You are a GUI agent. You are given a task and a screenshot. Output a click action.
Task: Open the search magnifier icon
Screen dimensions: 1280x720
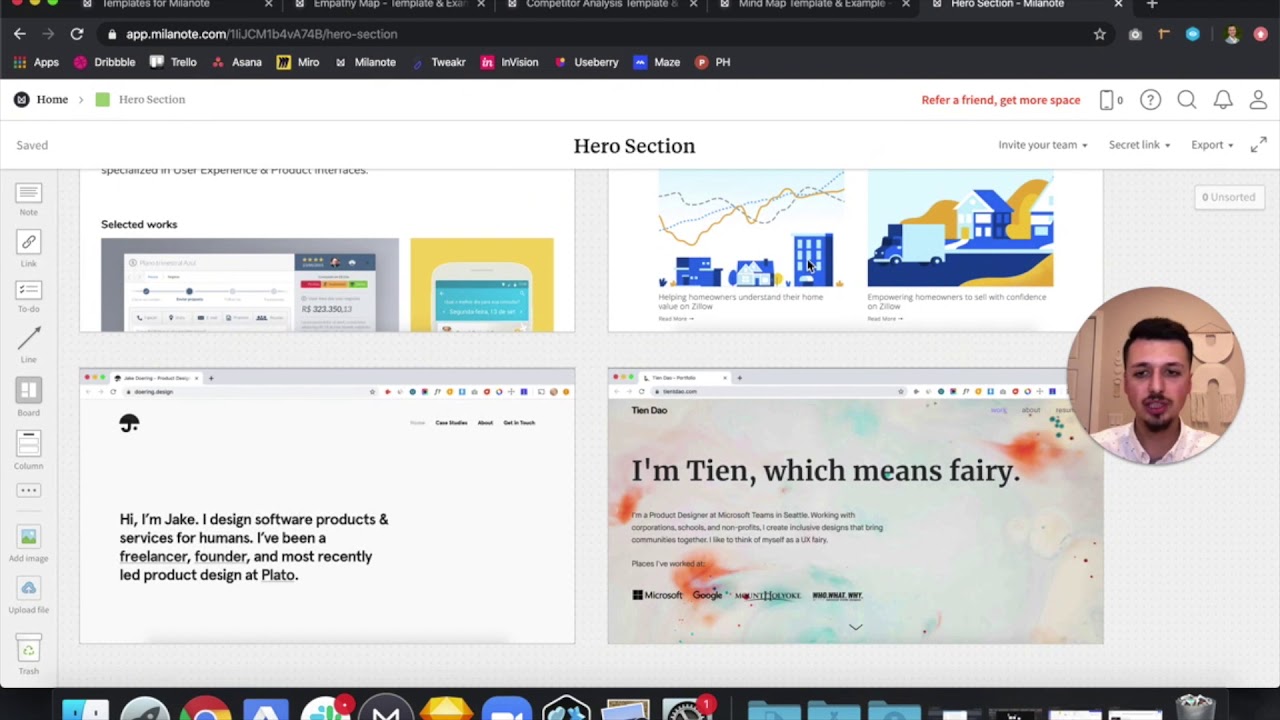pyautogui.click(x=1186, y=100)
